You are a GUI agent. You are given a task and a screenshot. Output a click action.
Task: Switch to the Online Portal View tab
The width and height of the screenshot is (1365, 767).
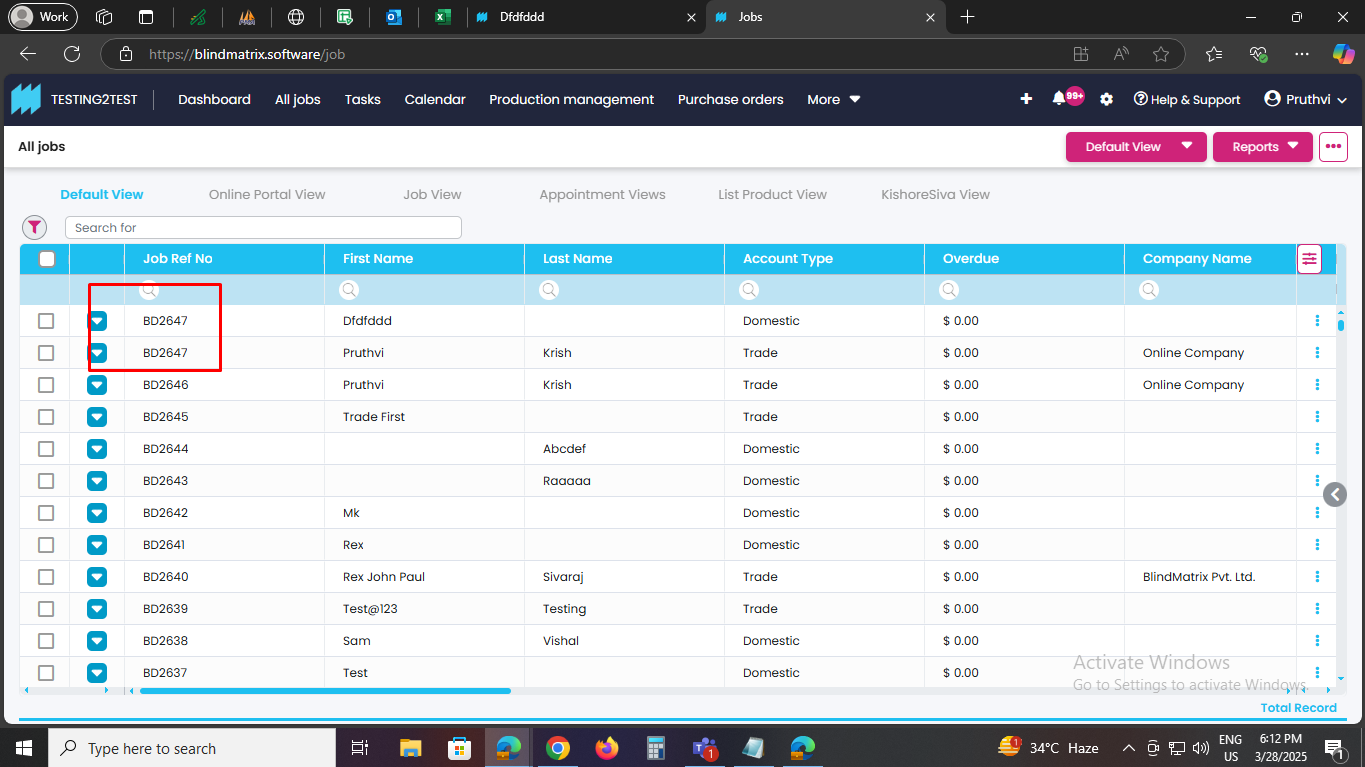pos(267,195)
